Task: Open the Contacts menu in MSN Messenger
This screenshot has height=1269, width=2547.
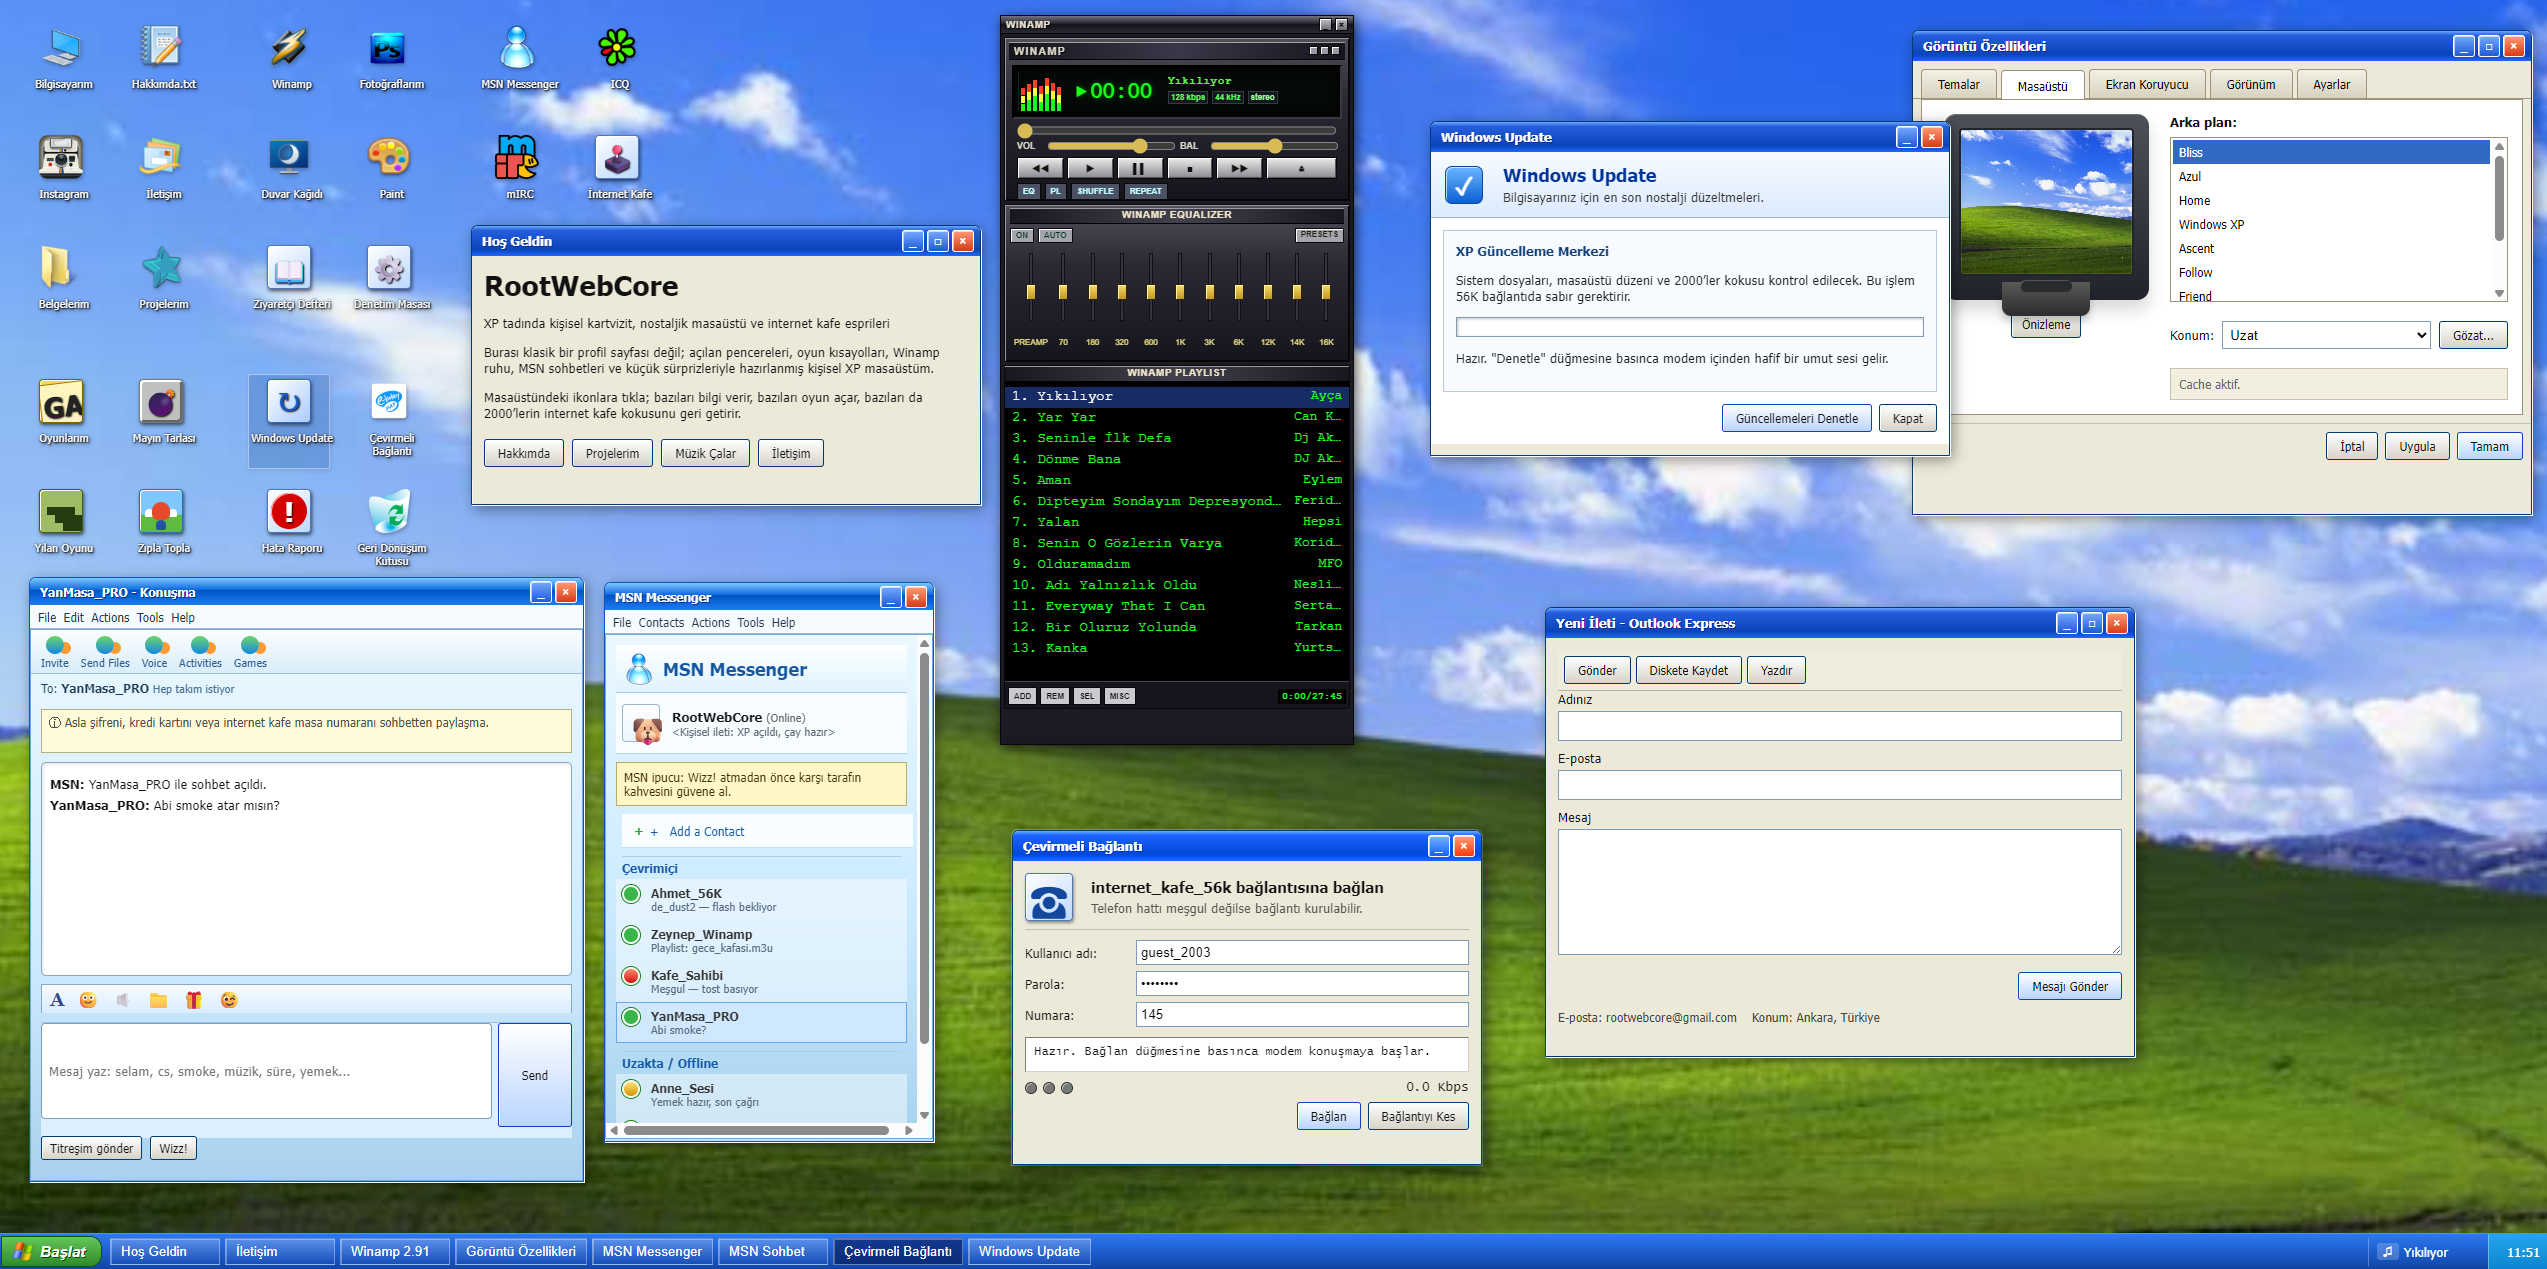Action: coord(661,622)
